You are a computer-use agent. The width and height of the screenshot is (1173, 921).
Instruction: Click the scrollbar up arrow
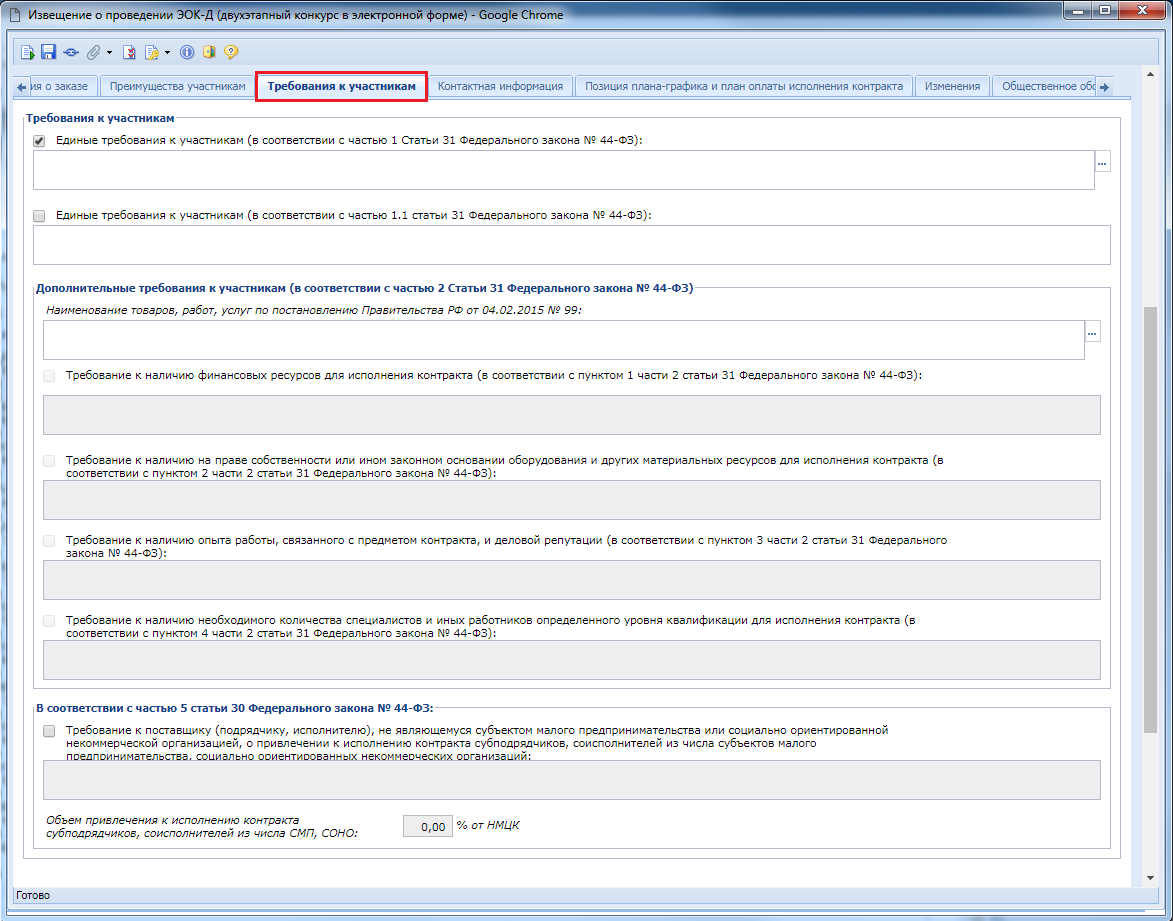[1151, 73]
